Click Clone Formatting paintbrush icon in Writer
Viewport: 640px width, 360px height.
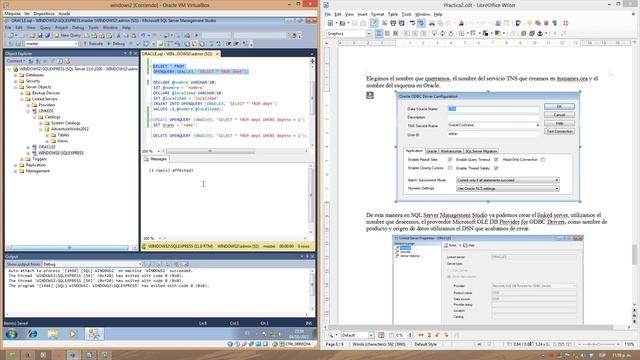(x=461, y=23)
